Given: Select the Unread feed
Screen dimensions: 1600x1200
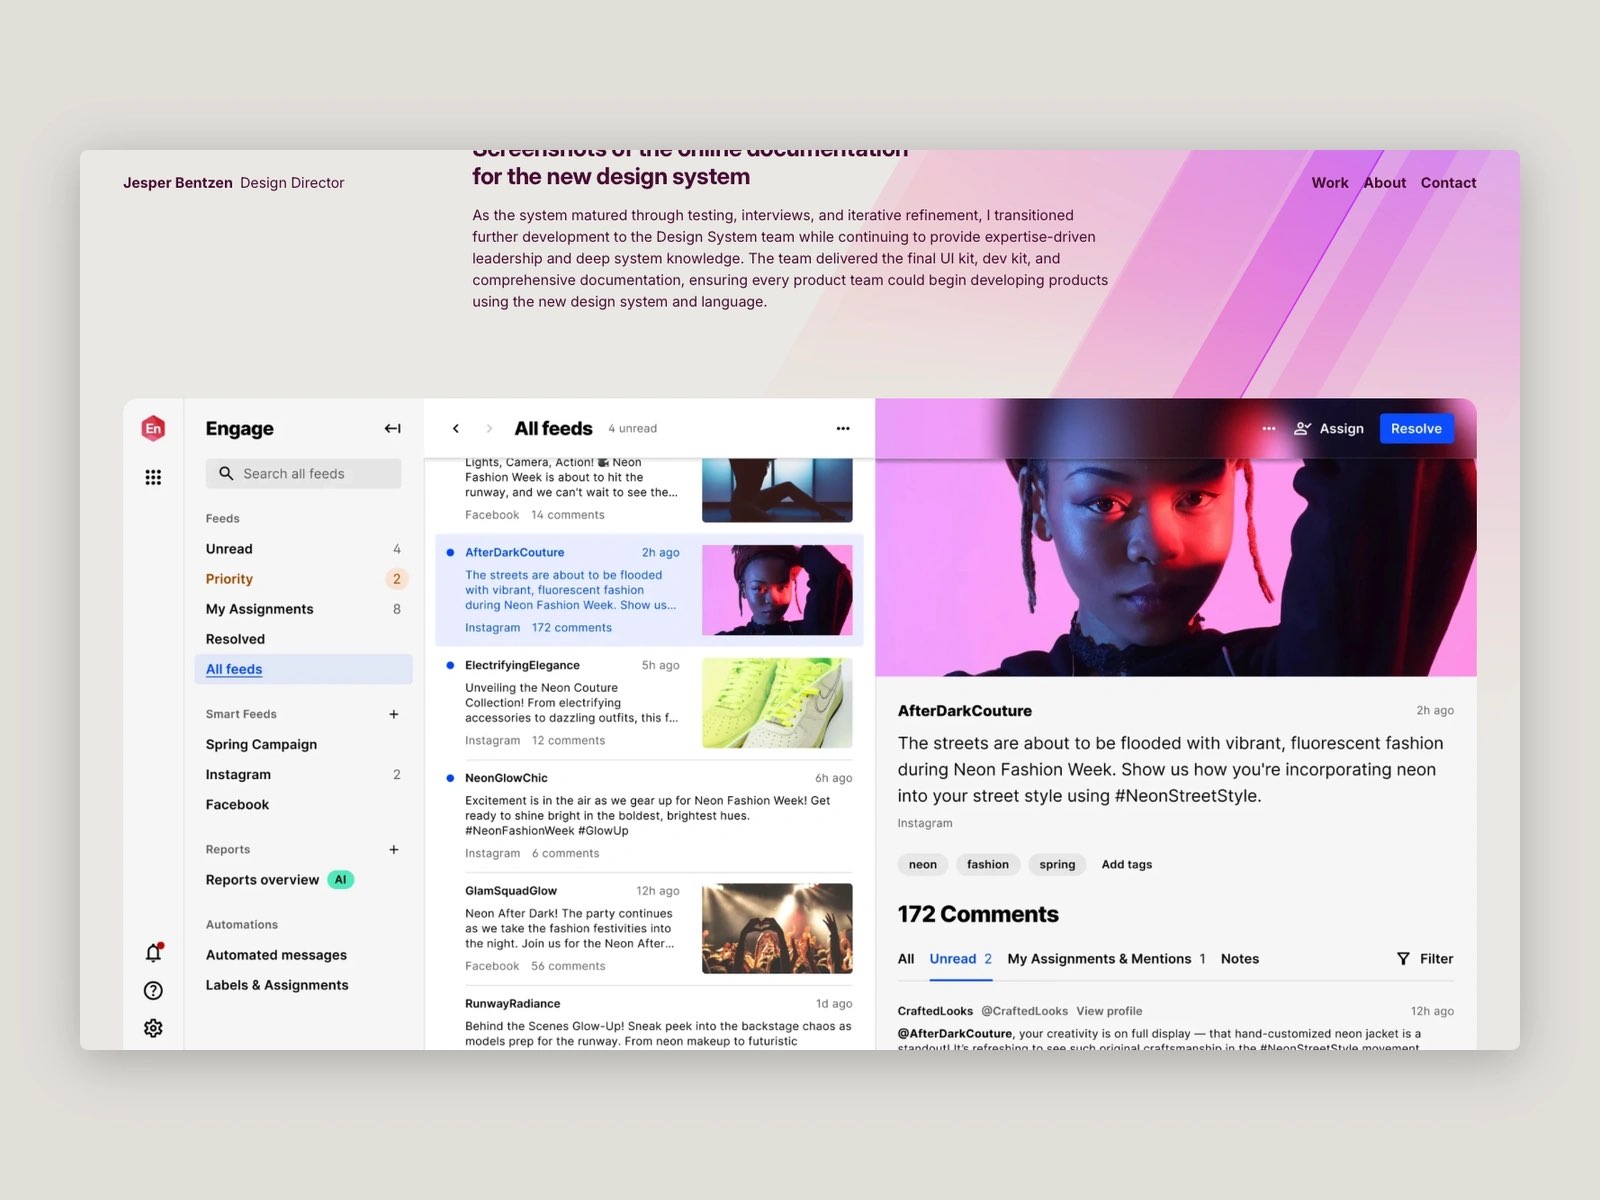Looking at the screenshot, I should click(303, 549).
